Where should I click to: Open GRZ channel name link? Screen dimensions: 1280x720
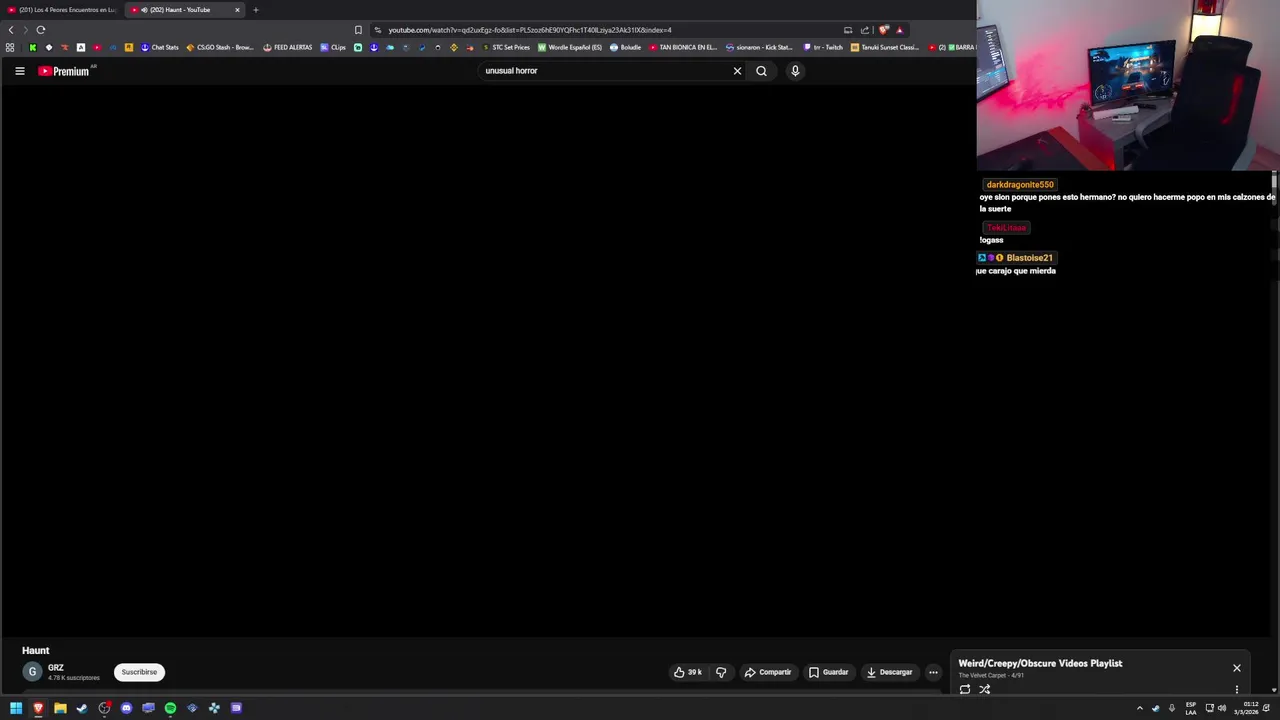point(56,668)
